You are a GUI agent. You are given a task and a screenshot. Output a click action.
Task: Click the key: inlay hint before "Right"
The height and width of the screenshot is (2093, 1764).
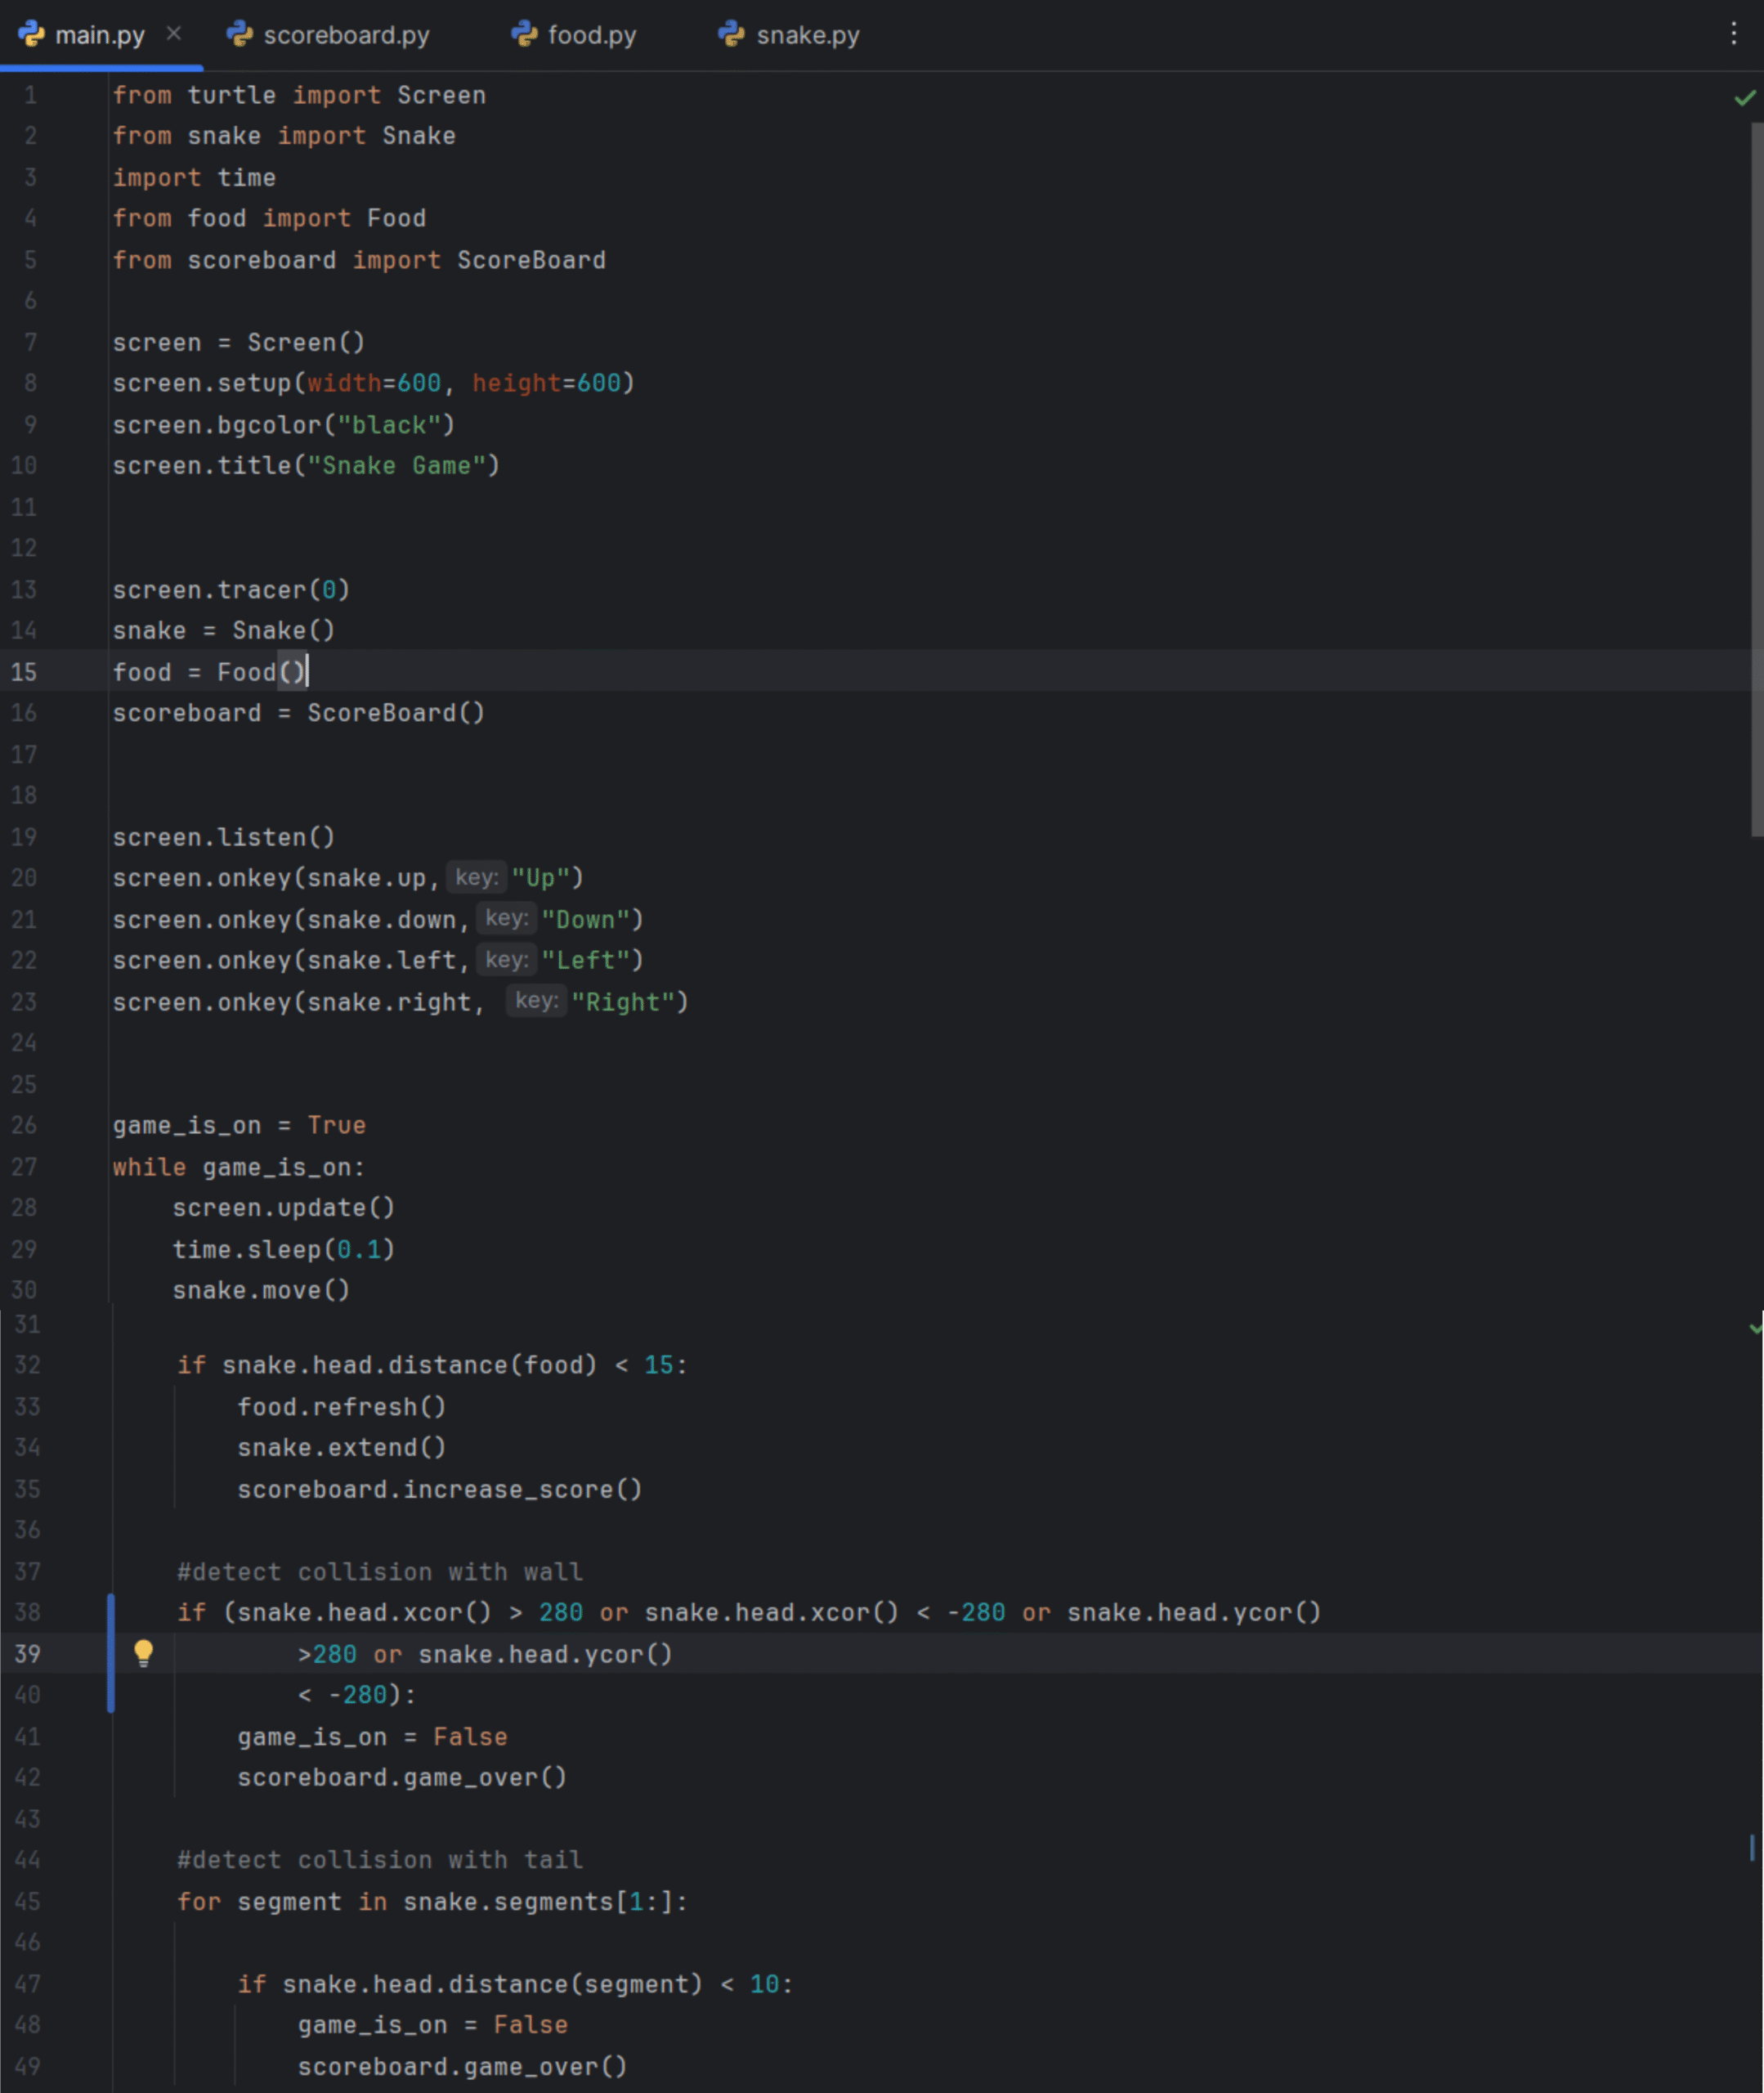pos(536,1000)
